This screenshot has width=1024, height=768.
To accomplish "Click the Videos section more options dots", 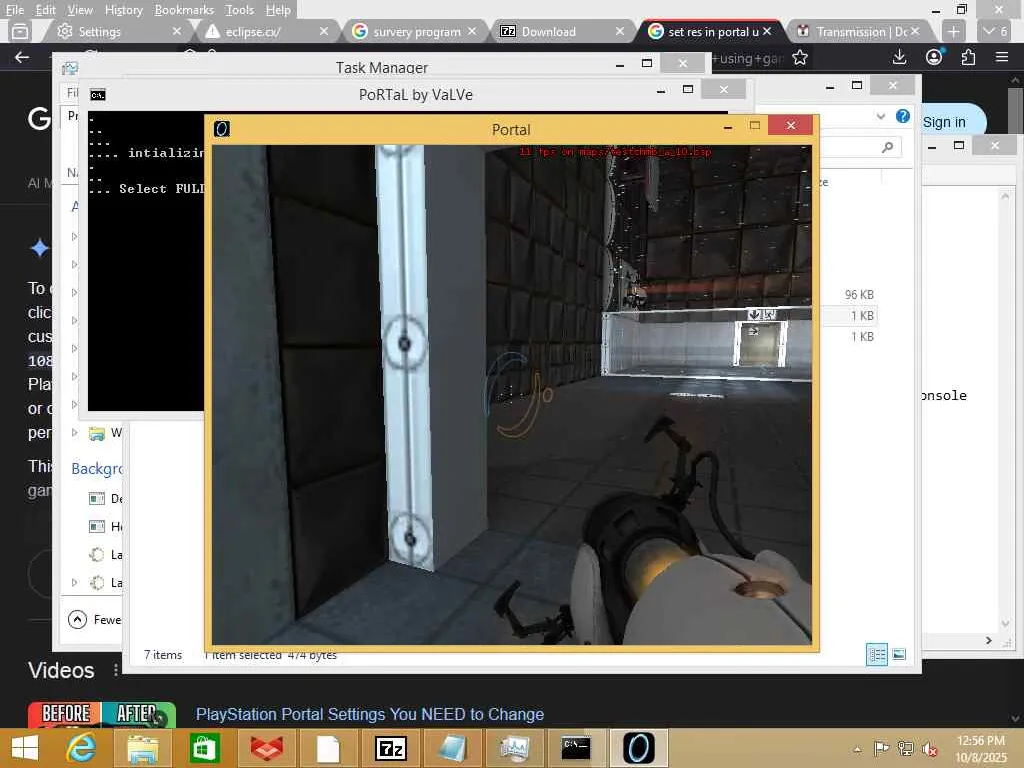I will [116, 670].
